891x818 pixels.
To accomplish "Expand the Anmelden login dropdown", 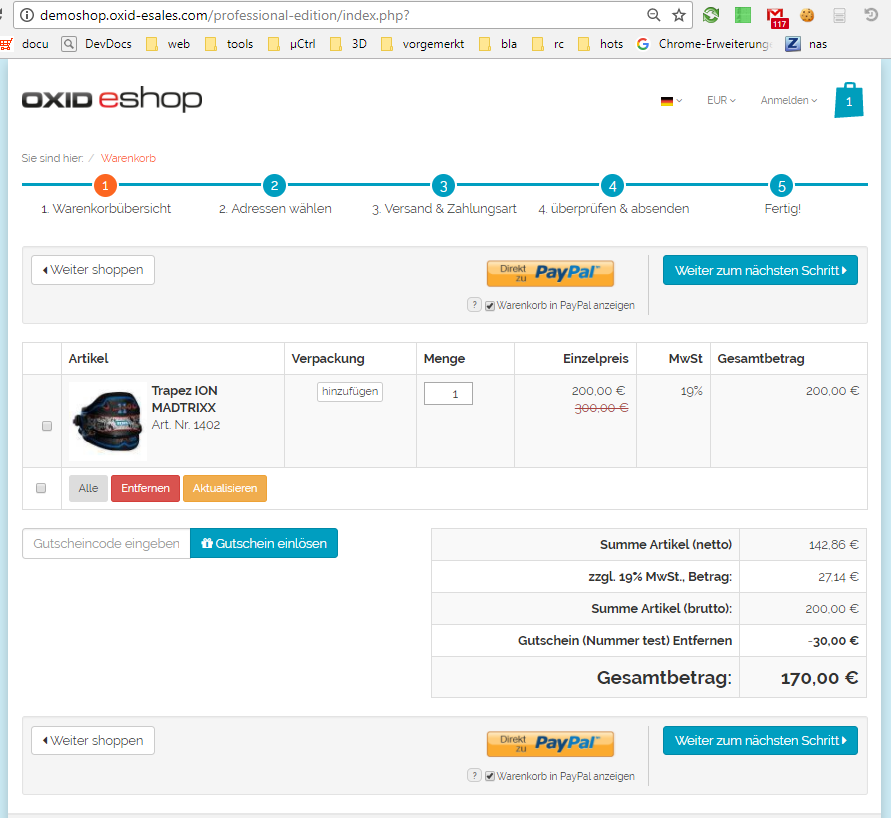I will pos(788,101).
